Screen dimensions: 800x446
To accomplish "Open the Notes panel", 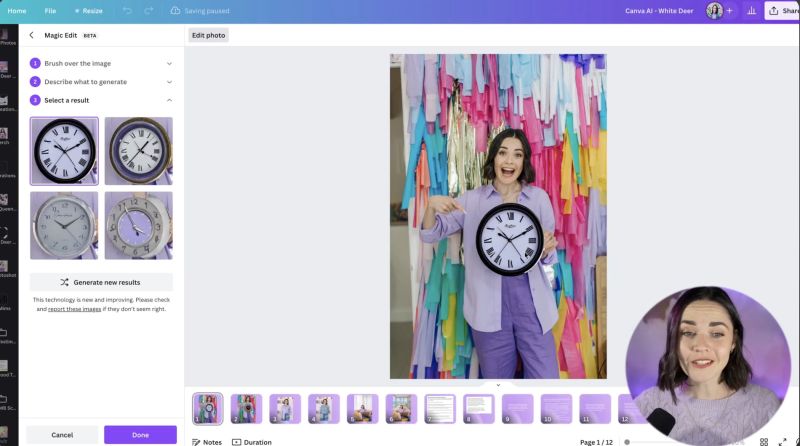I will tap(207, 442).
